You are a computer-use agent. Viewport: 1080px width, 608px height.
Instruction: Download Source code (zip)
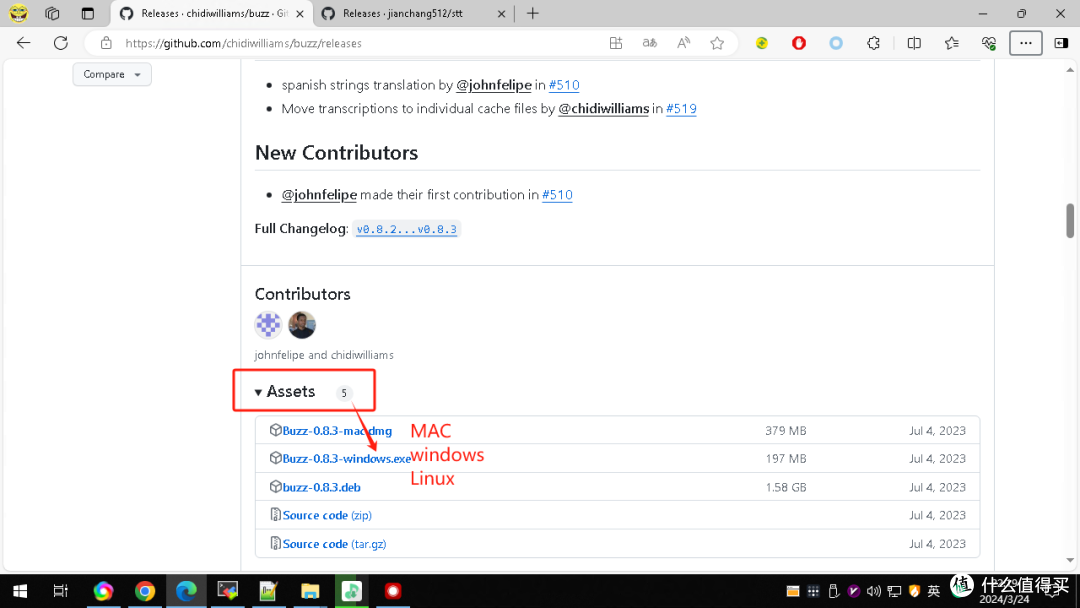click(327, 516)
